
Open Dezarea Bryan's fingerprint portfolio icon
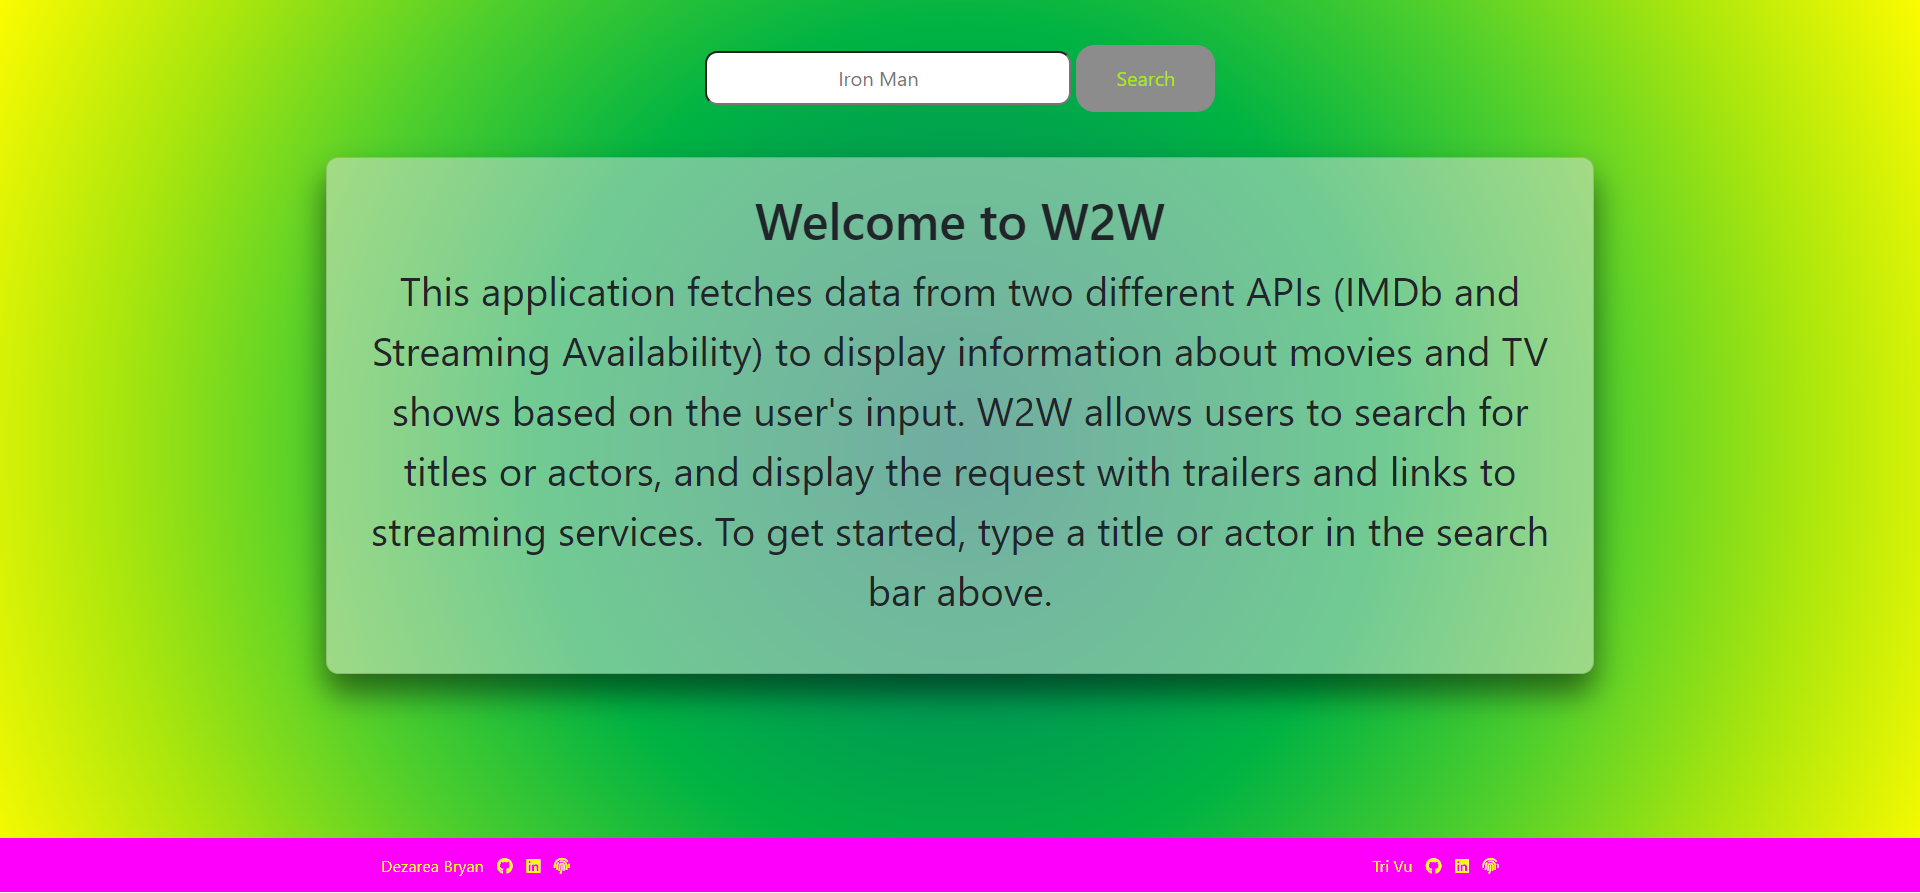click(562, 866)
